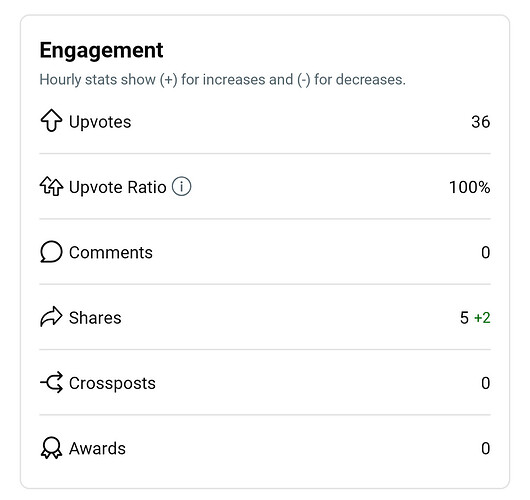Click the shares total count 5
The image size is (530, 500).
click(464, 318)
